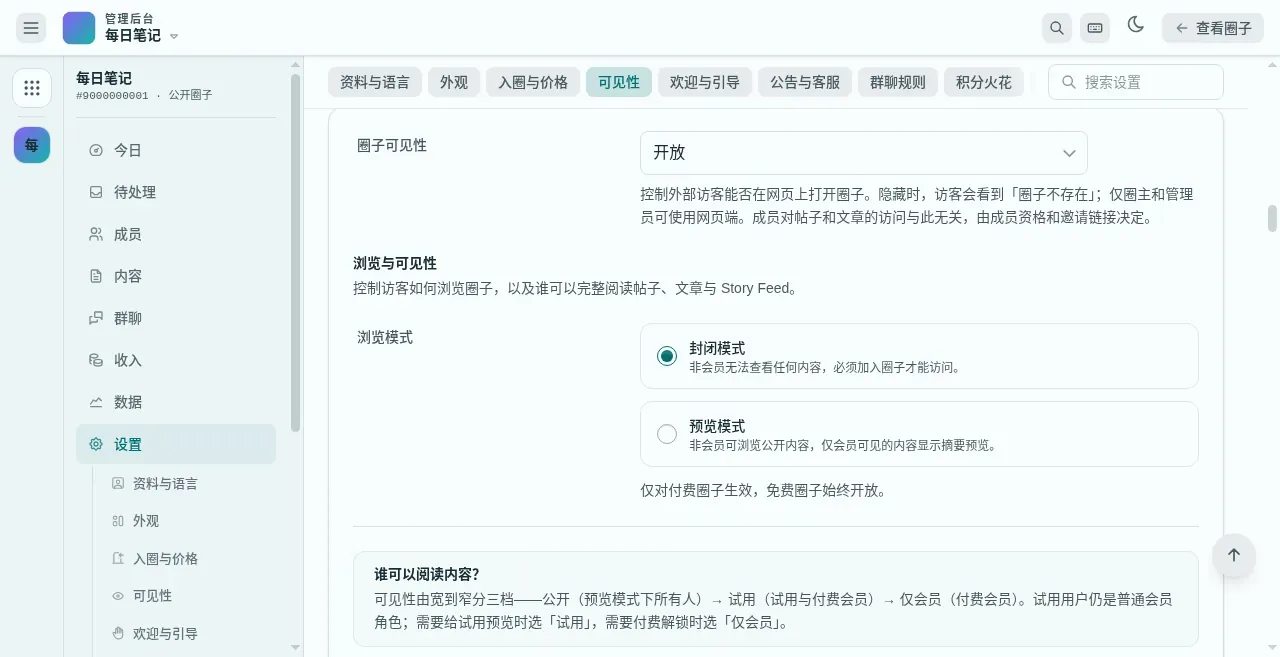The image size is (1280, 657).
Task: Switch to 外观 tab
Action: [x=454, y=82]
